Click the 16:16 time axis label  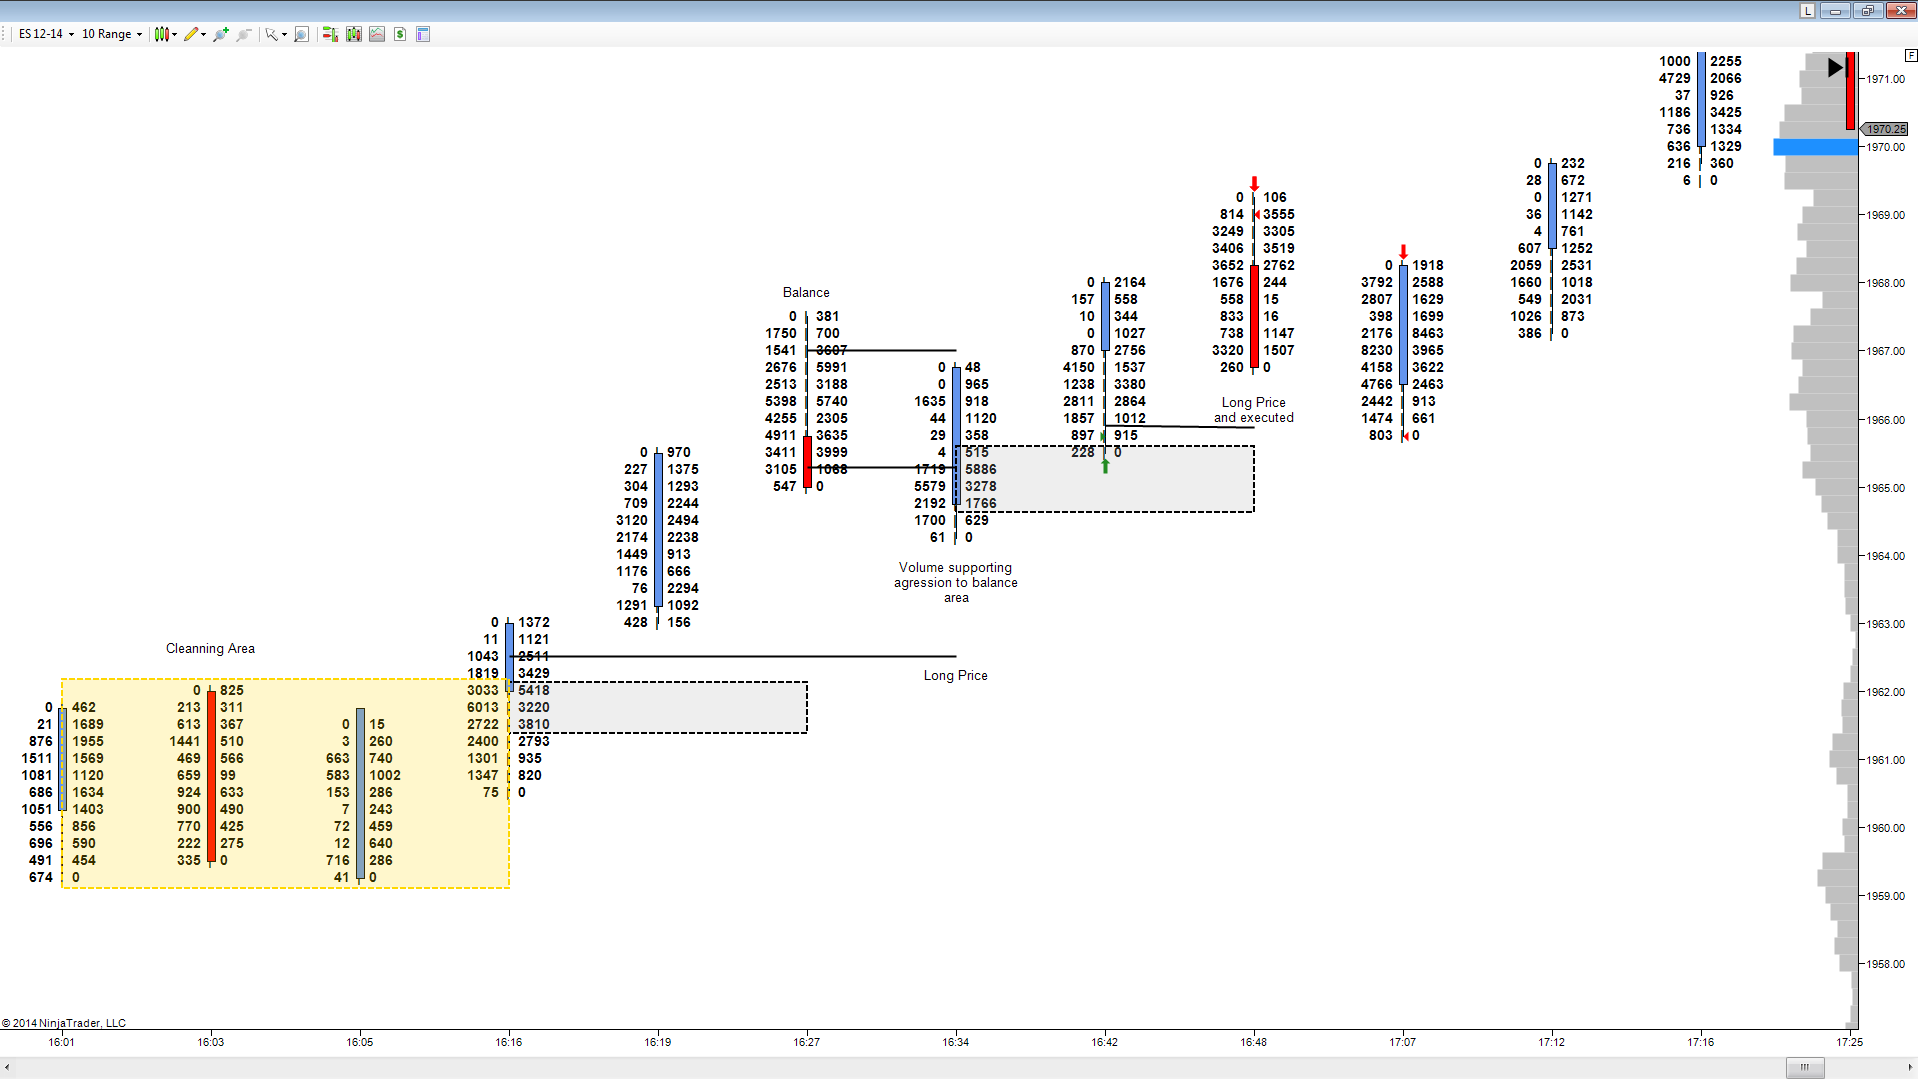pyautogui.click(x=509, y=1042)
